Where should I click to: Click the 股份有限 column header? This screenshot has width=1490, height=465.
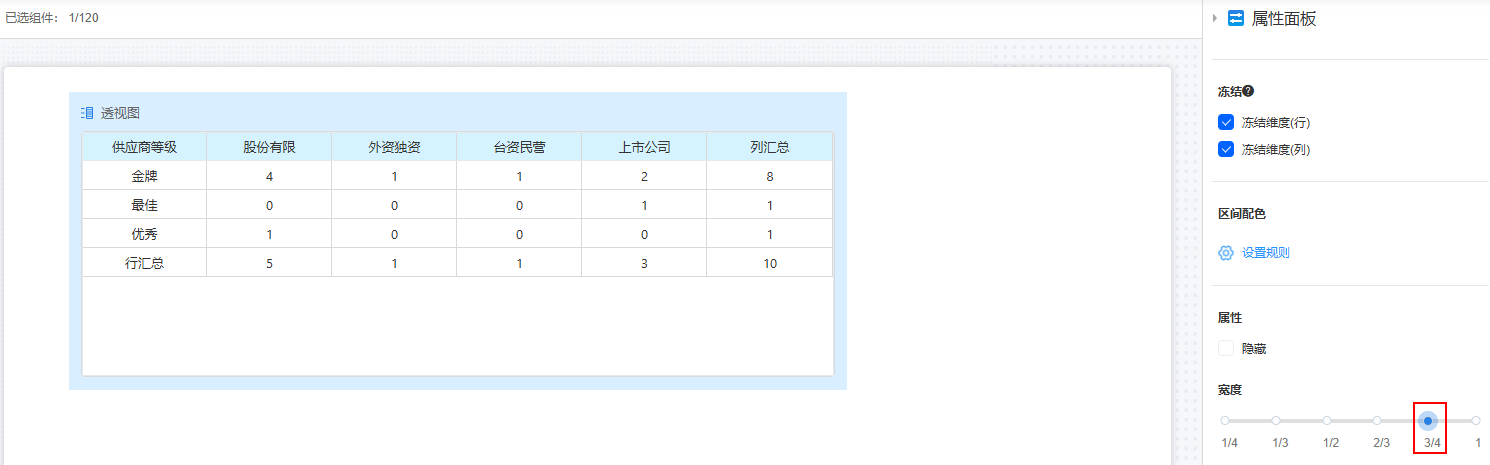269,147
